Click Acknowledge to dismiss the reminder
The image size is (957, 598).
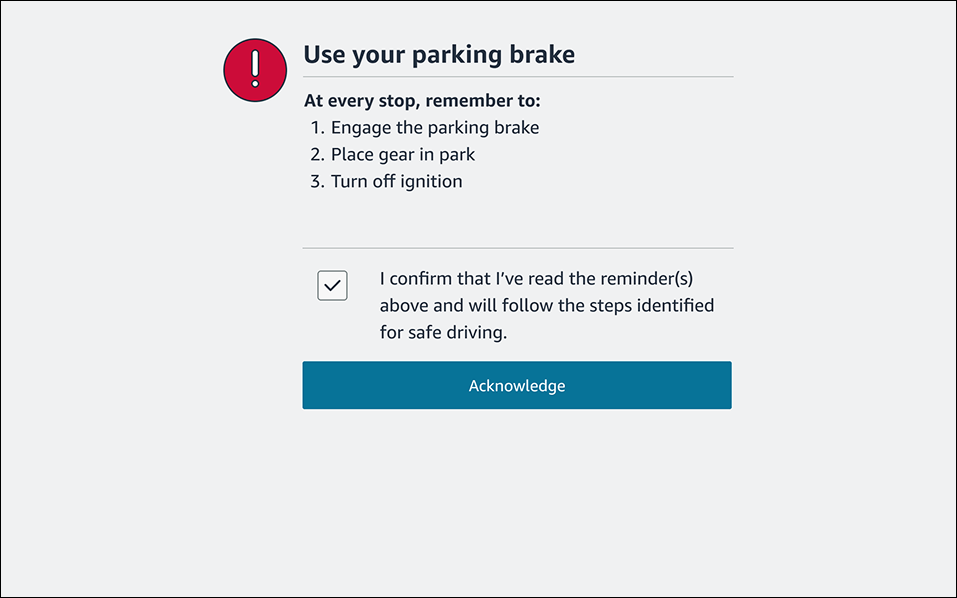point(516,385)
